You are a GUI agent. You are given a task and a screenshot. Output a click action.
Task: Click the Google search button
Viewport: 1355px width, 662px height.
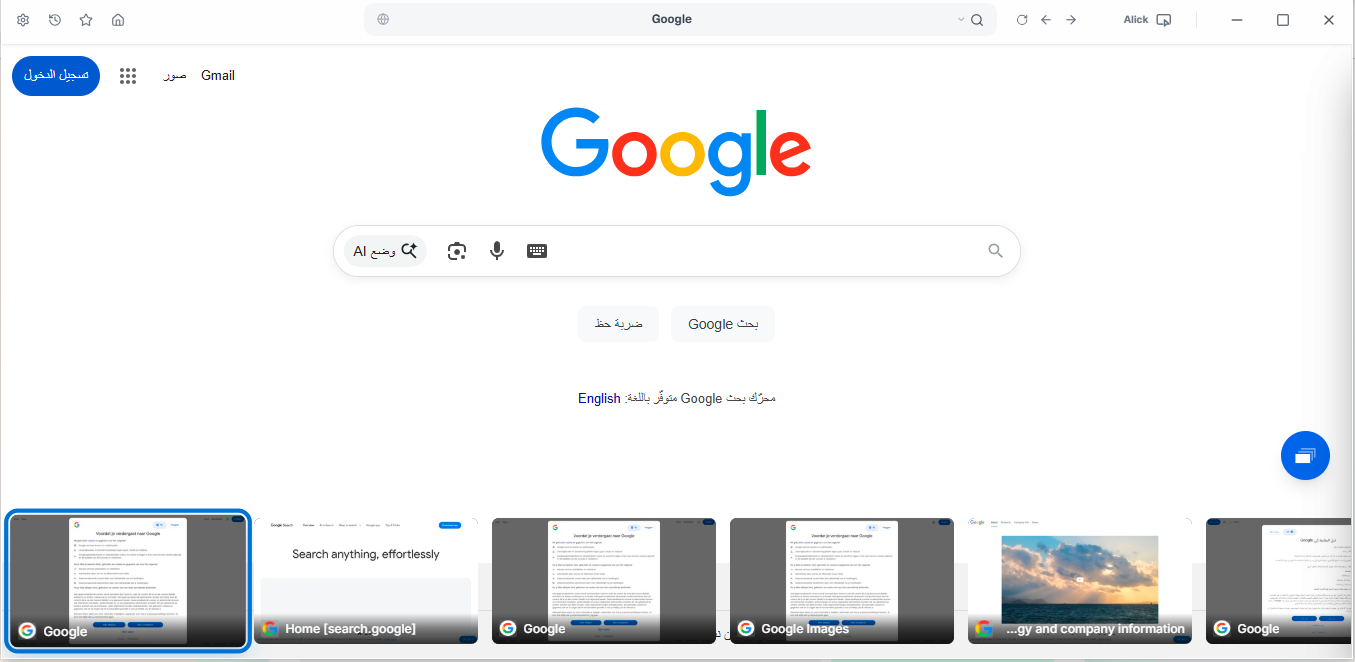722,324
